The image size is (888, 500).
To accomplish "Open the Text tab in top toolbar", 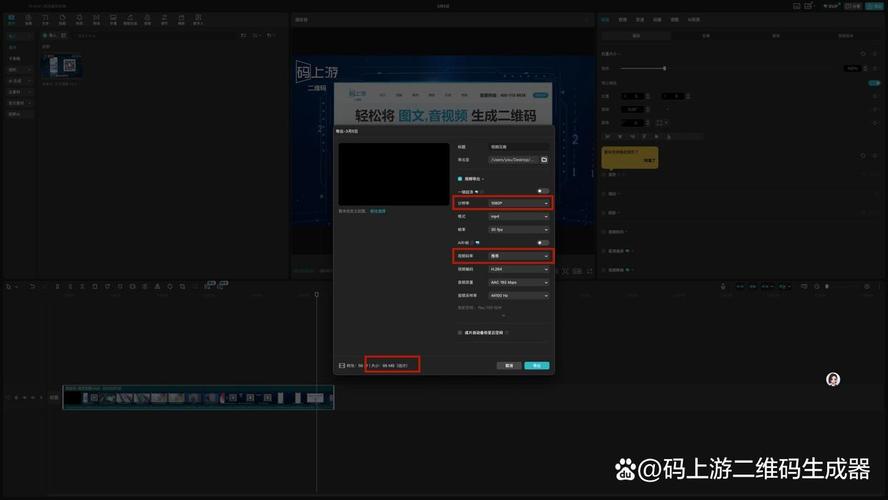I will 45,20.
